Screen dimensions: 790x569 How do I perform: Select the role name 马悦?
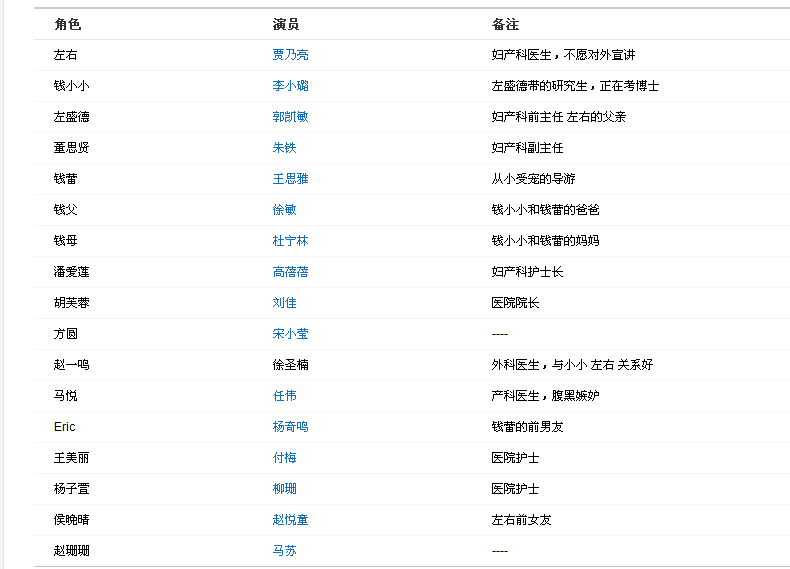coord(65,396)
